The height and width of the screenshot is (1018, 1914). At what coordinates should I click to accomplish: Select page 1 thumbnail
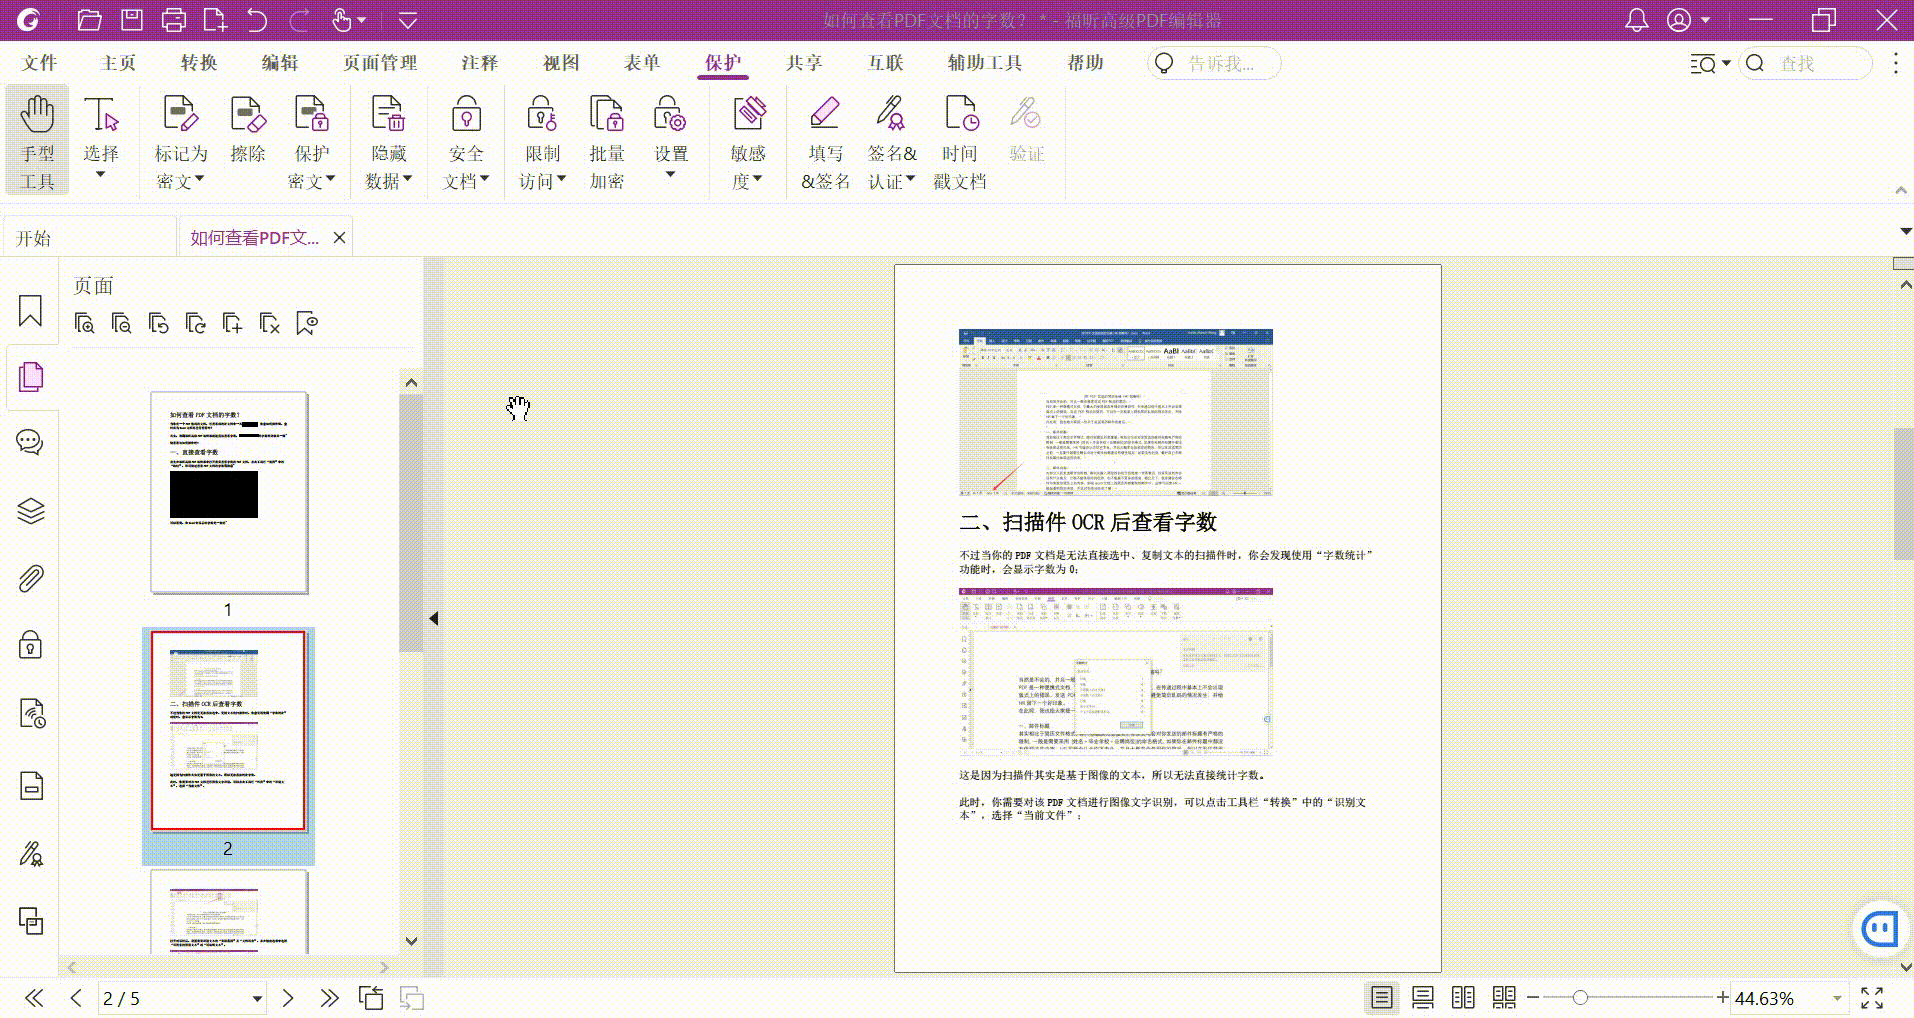coord(229,492)
